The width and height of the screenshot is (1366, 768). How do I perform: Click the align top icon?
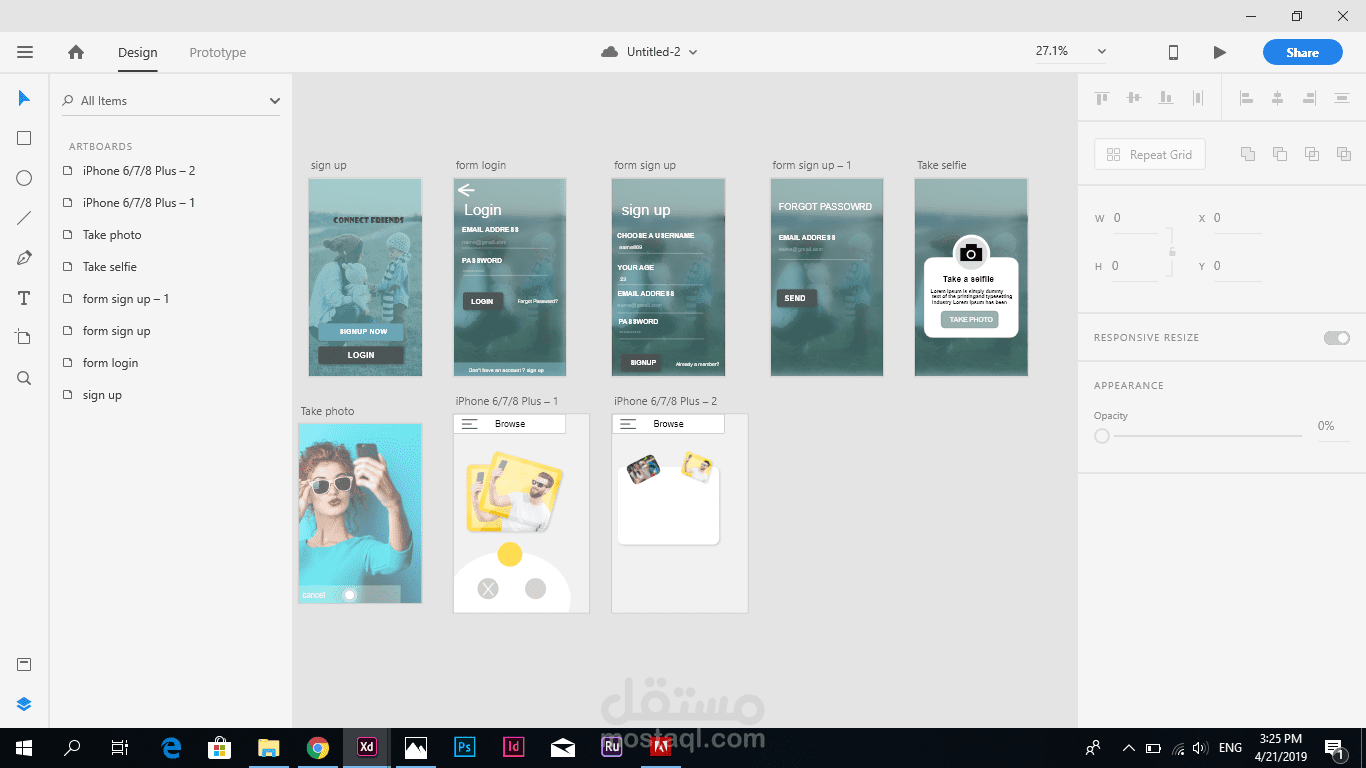[x=1101, y=98]
